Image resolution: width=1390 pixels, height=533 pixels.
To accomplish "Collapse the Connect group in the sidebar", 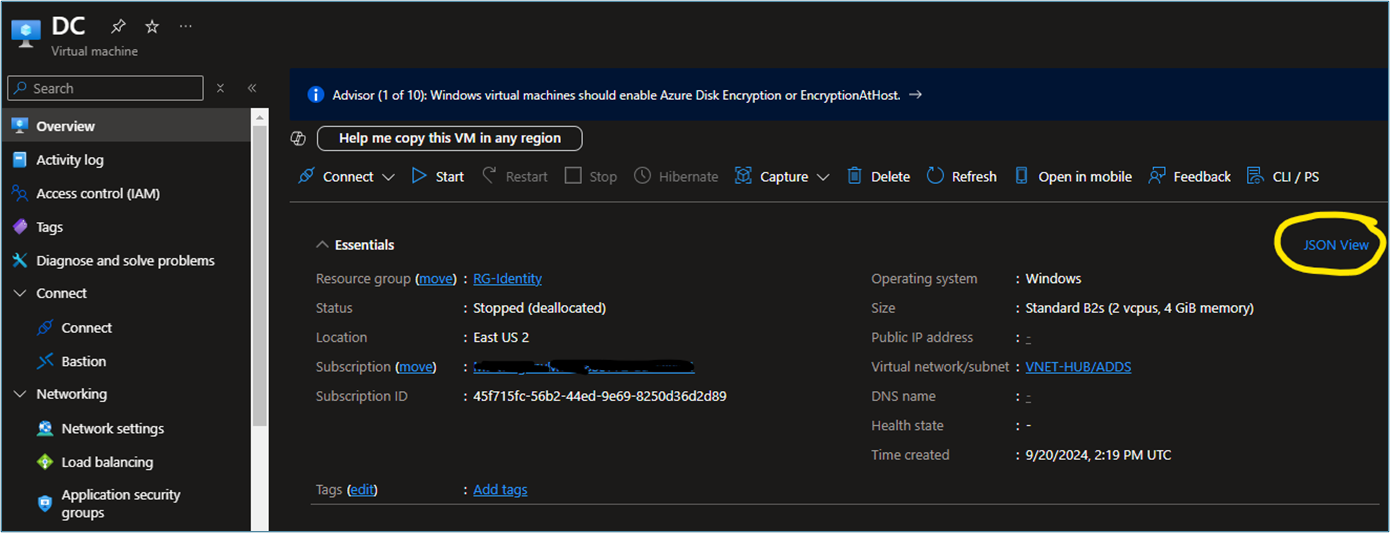I will coord(20,294).
